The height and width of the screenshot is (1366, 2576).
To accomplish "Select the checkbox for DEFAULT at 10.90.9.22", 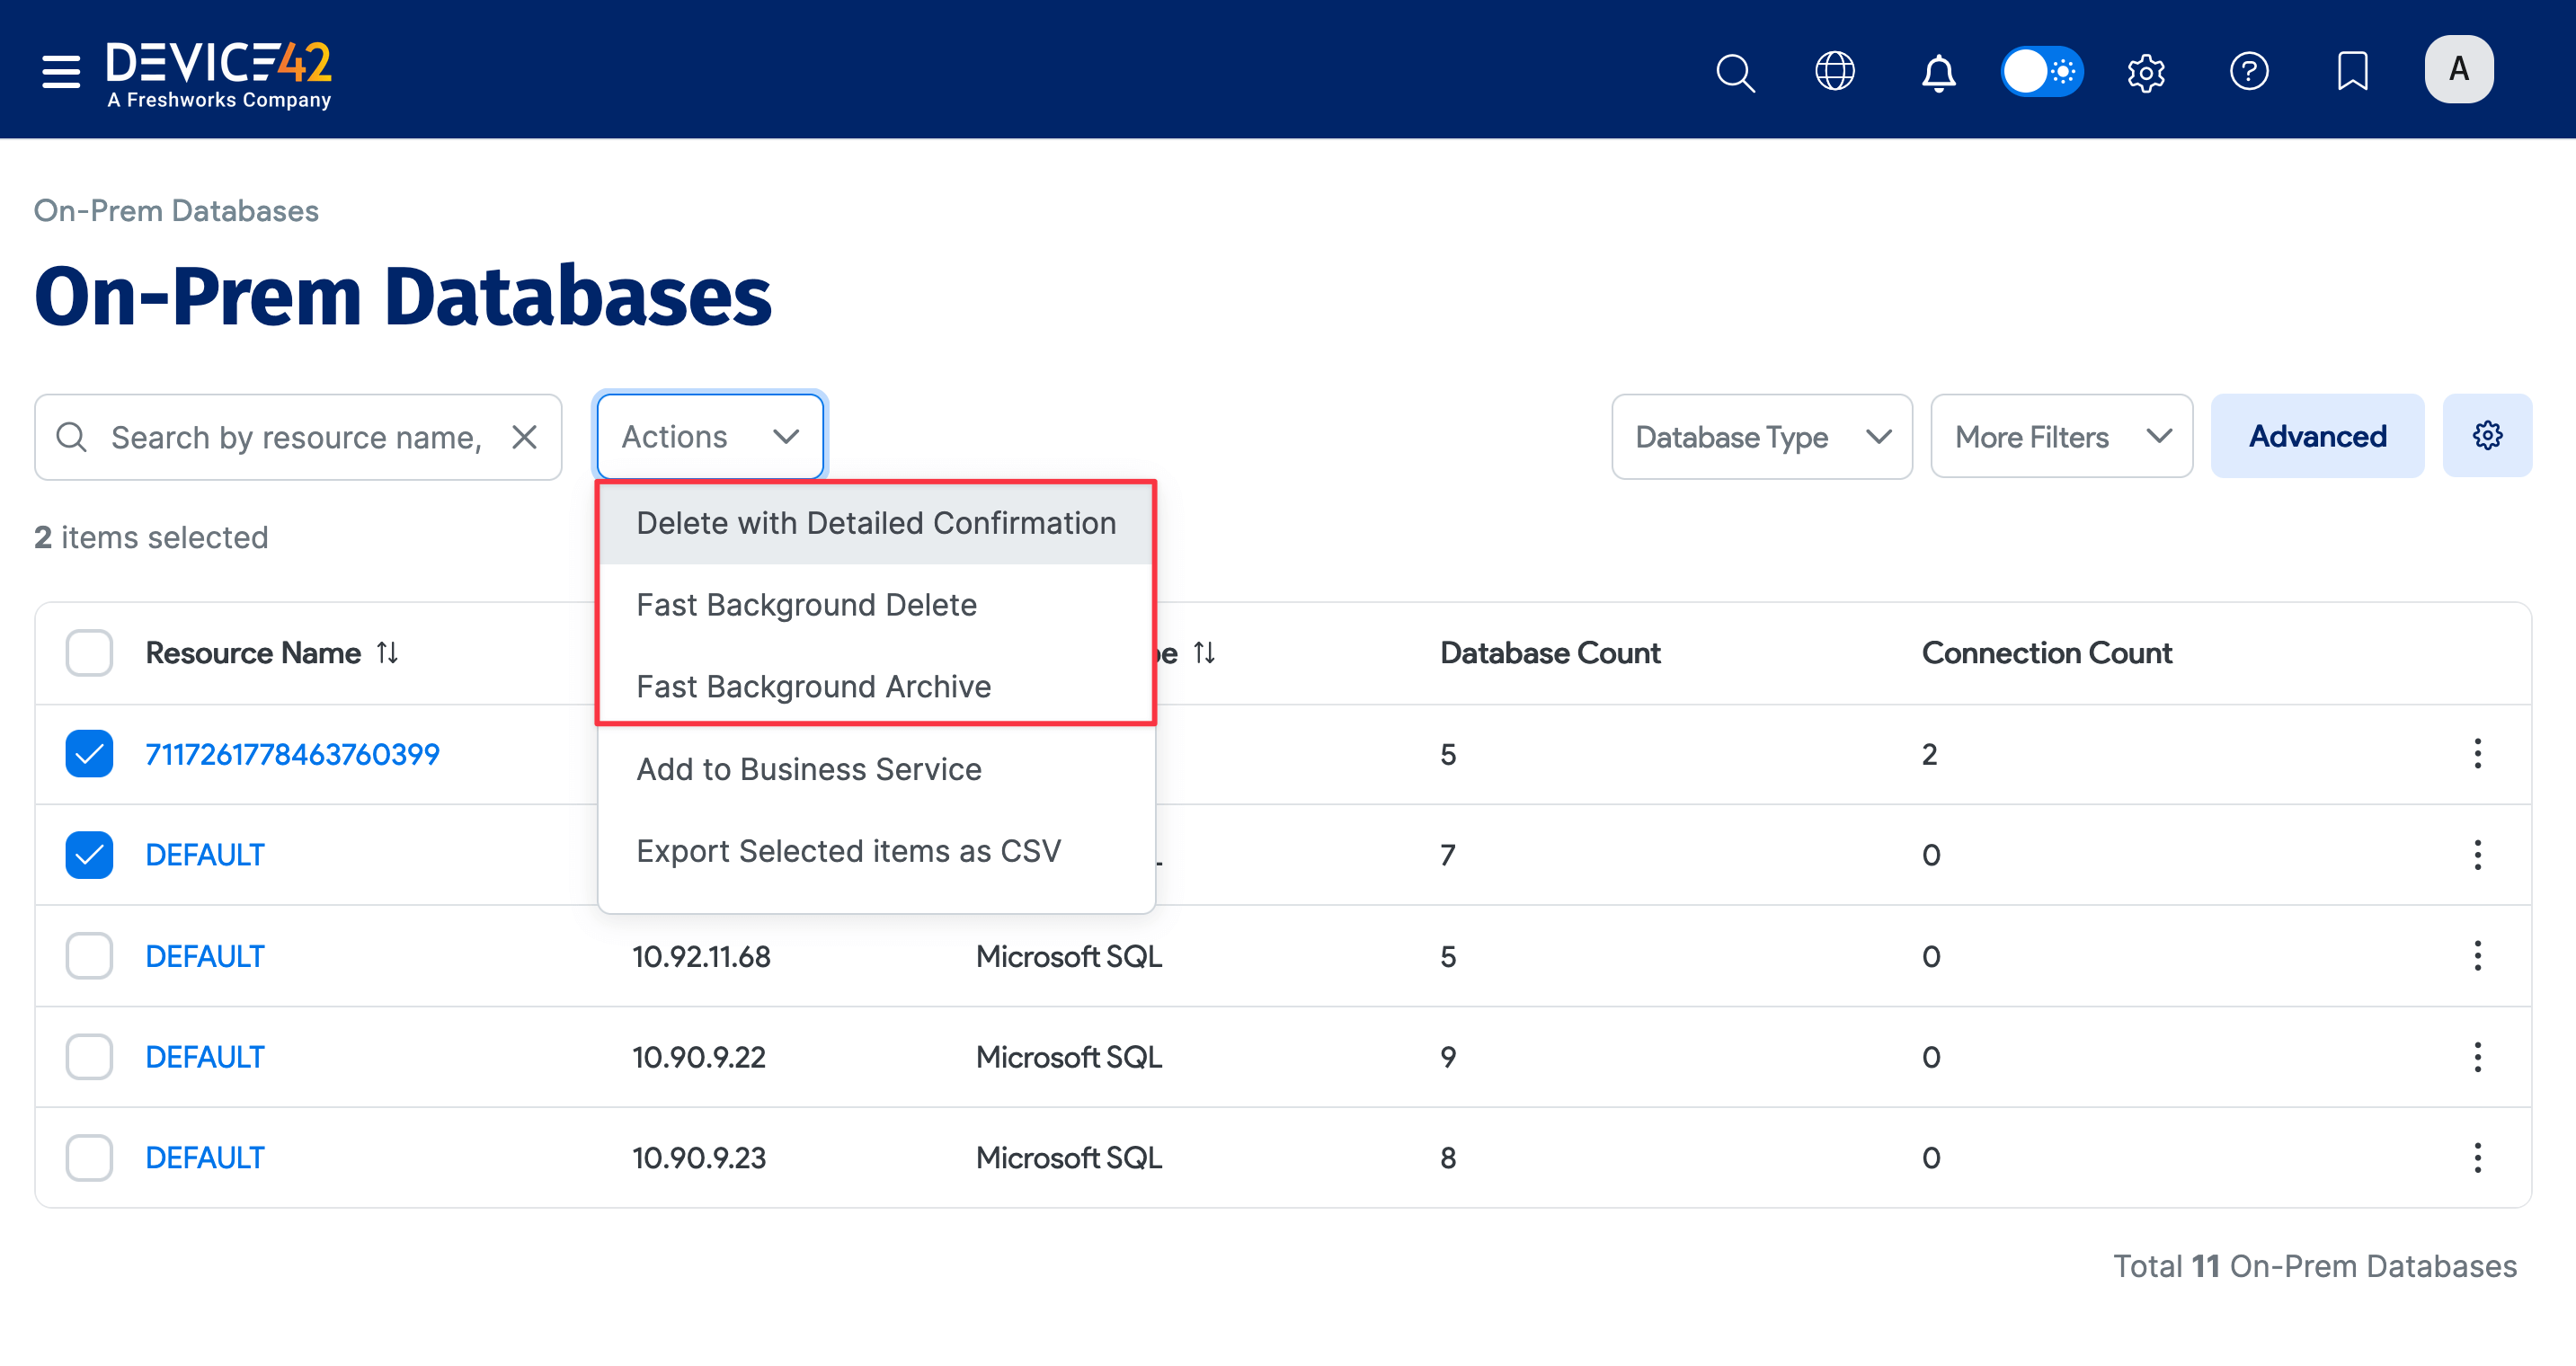I will (x=88, y=1056).
